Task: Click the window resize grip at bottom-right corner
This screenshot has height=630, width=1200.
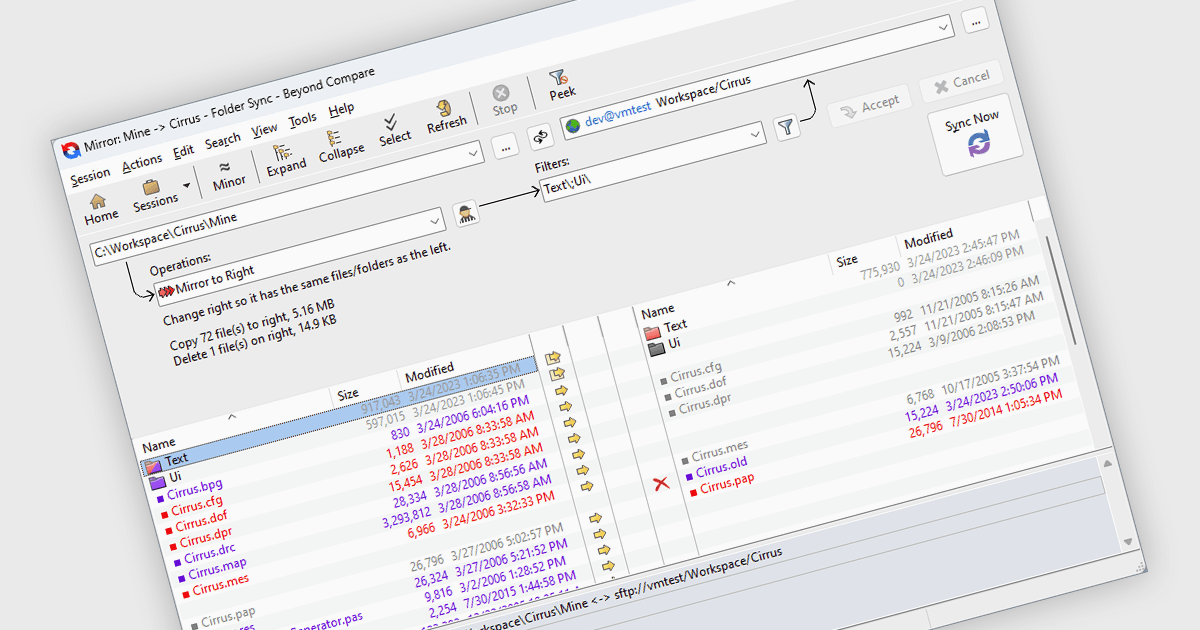Action: (1141, 565)
